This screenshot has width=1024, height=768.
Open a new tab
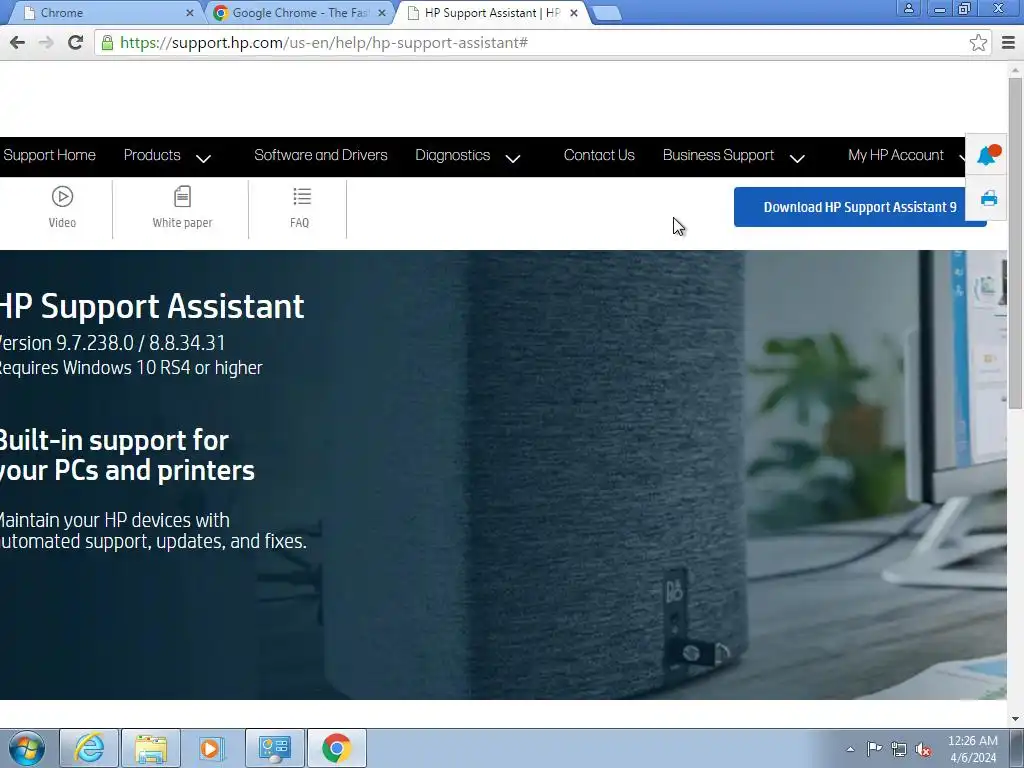(607, 13)
